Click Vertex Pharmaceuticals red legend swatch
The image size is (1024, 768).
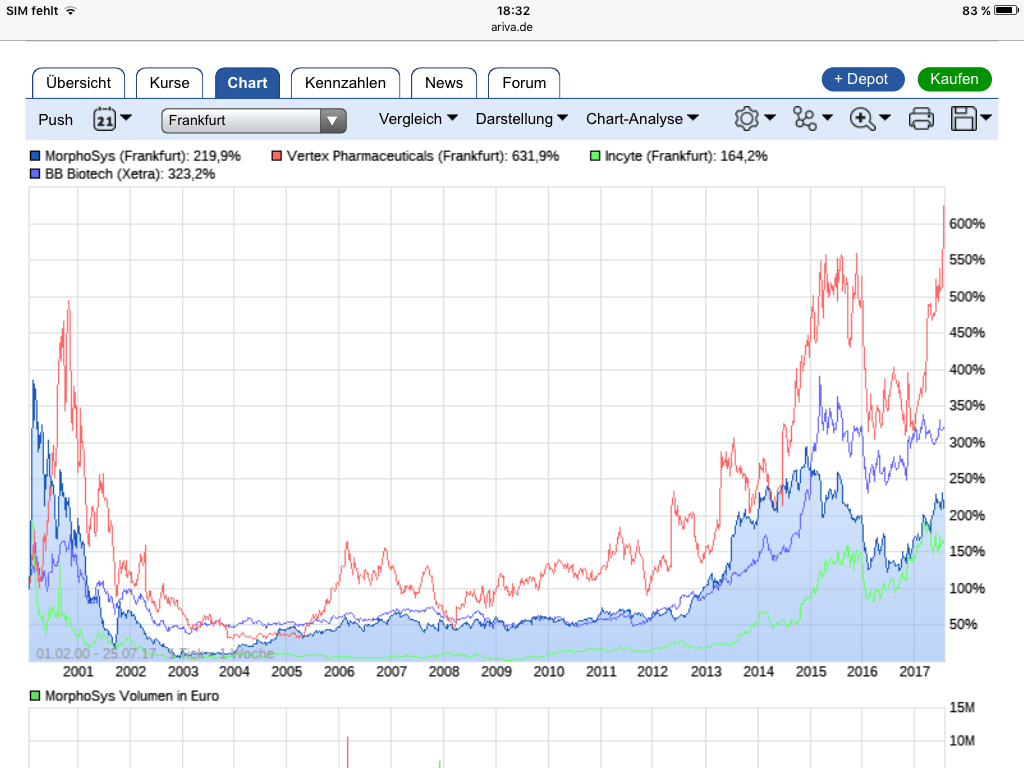276,156
